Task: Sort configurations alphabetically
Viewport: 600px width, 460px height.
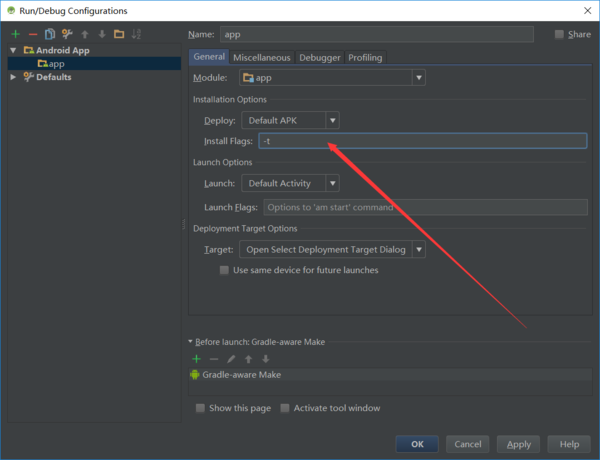Action: coord(136,34)
